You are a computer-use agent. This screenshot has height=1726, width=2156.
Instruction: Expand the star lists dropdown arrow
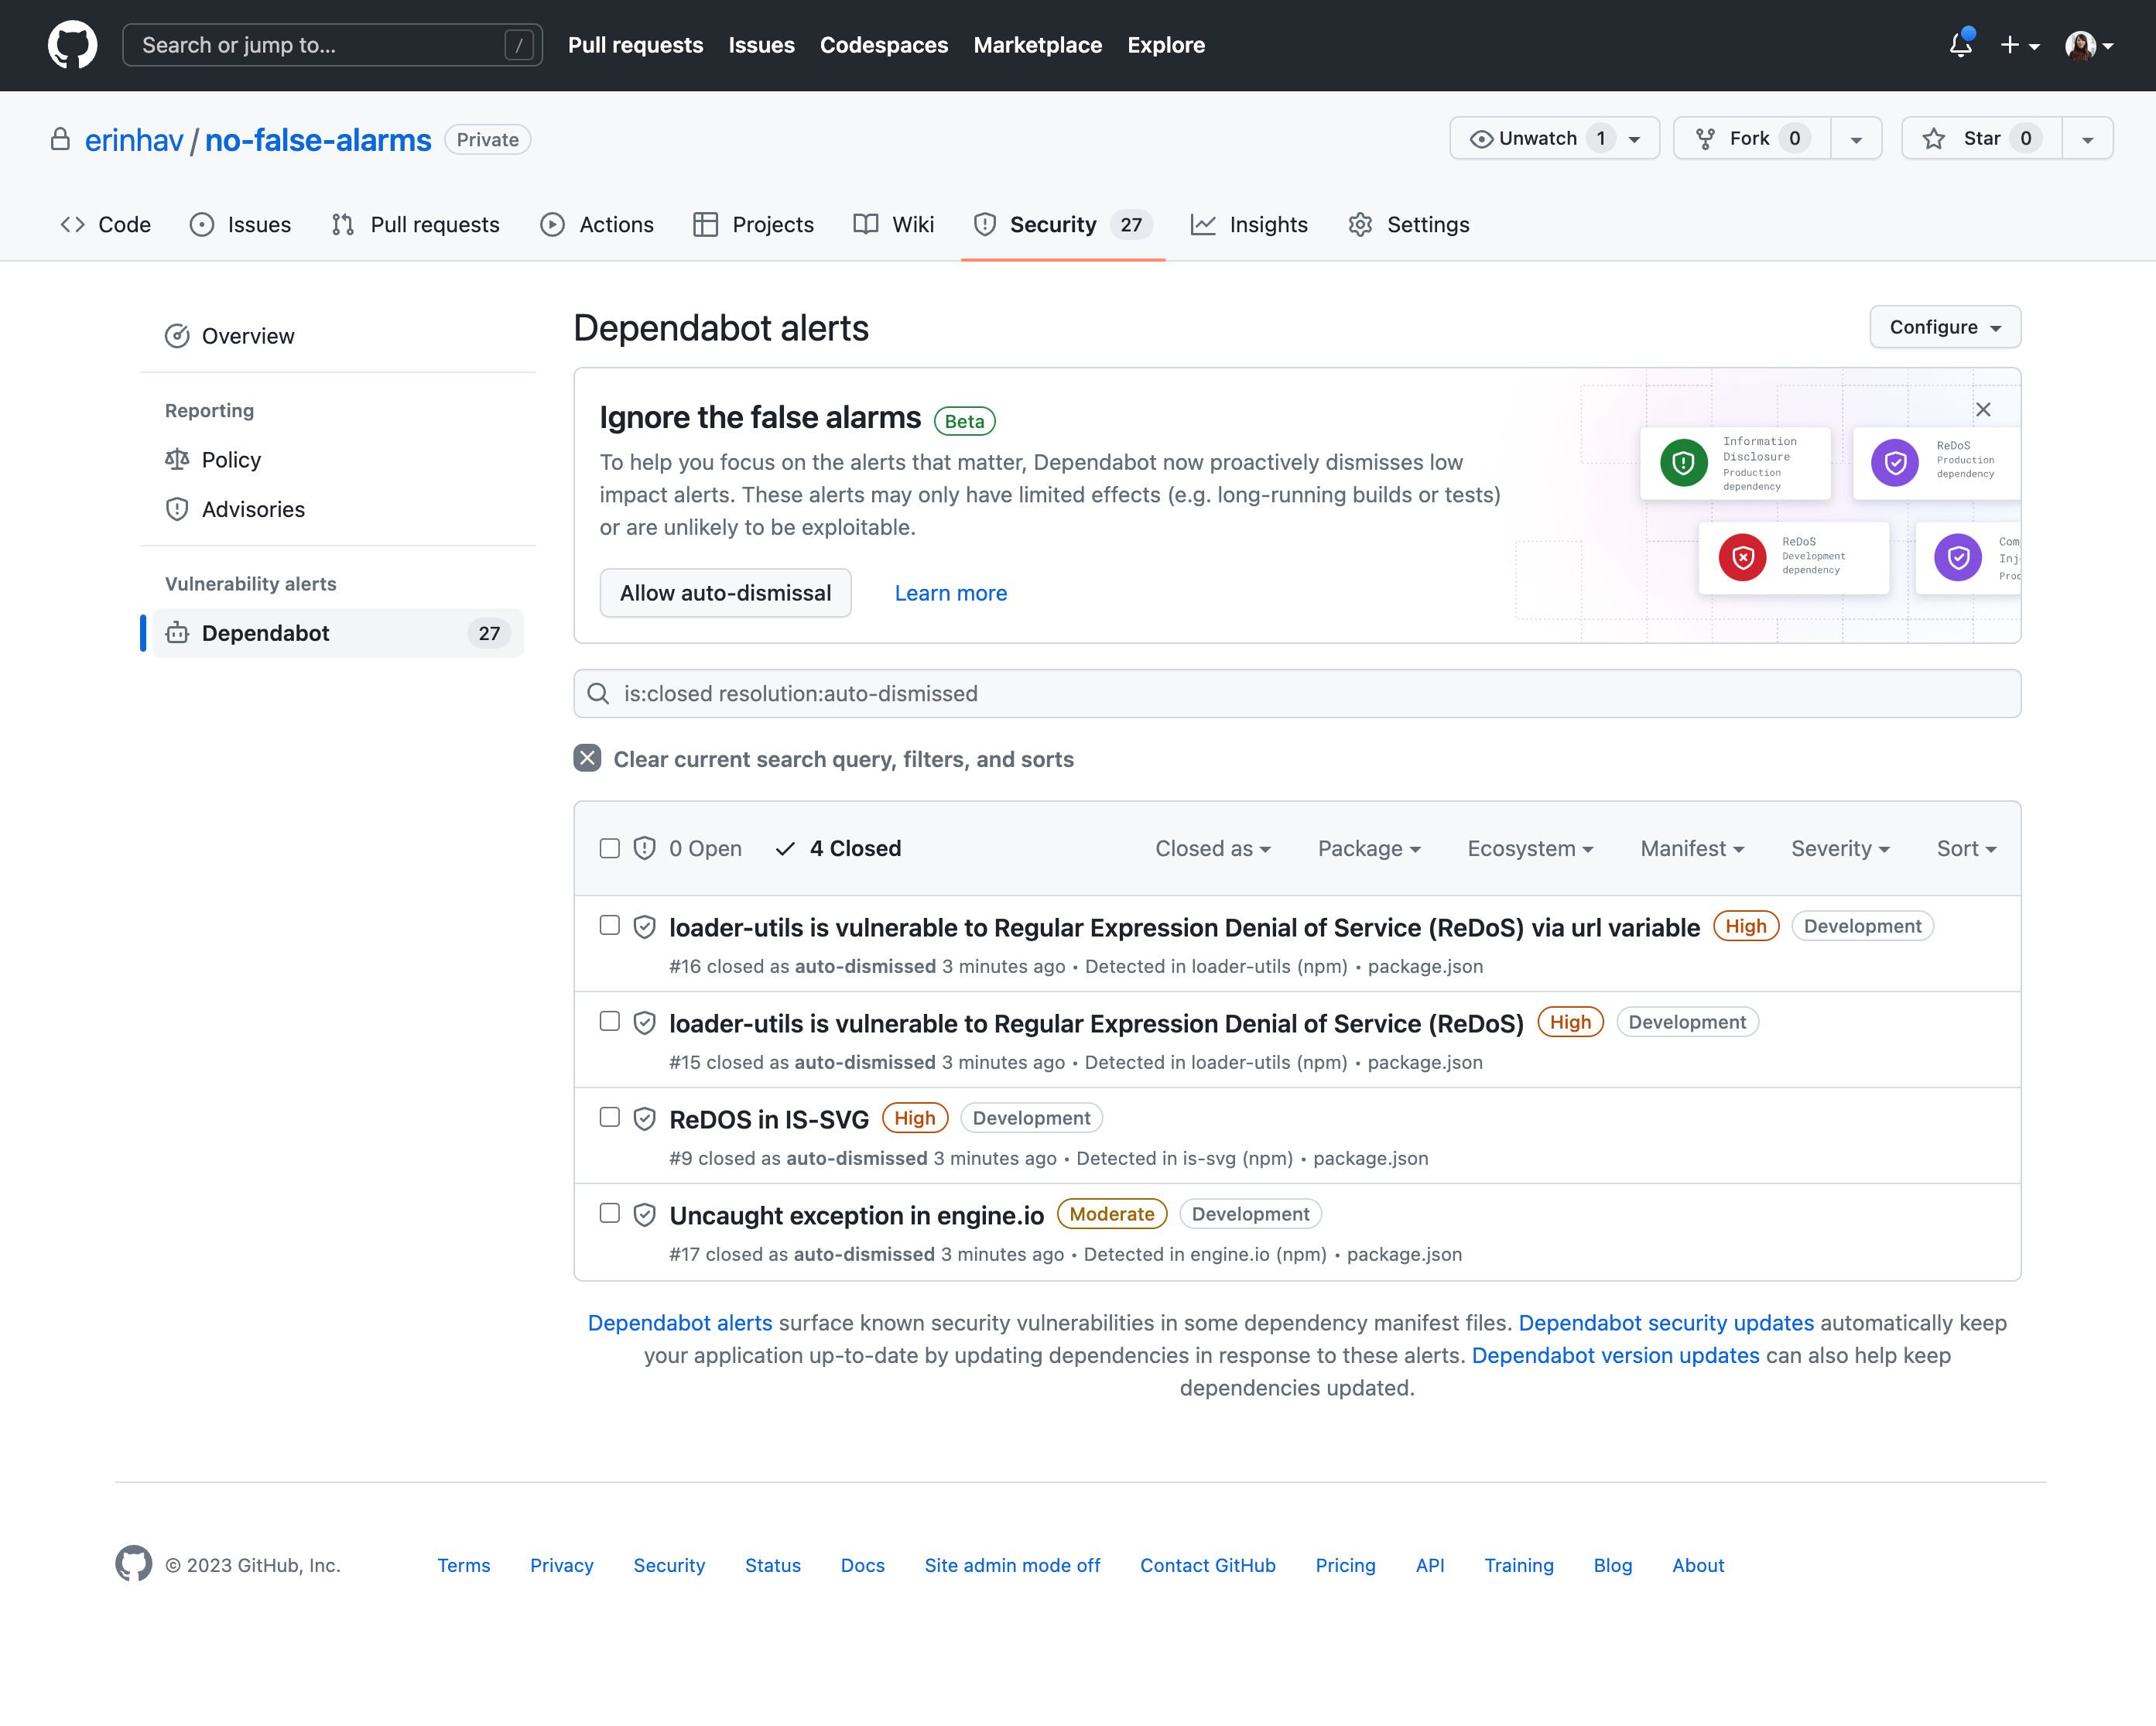2088,138
